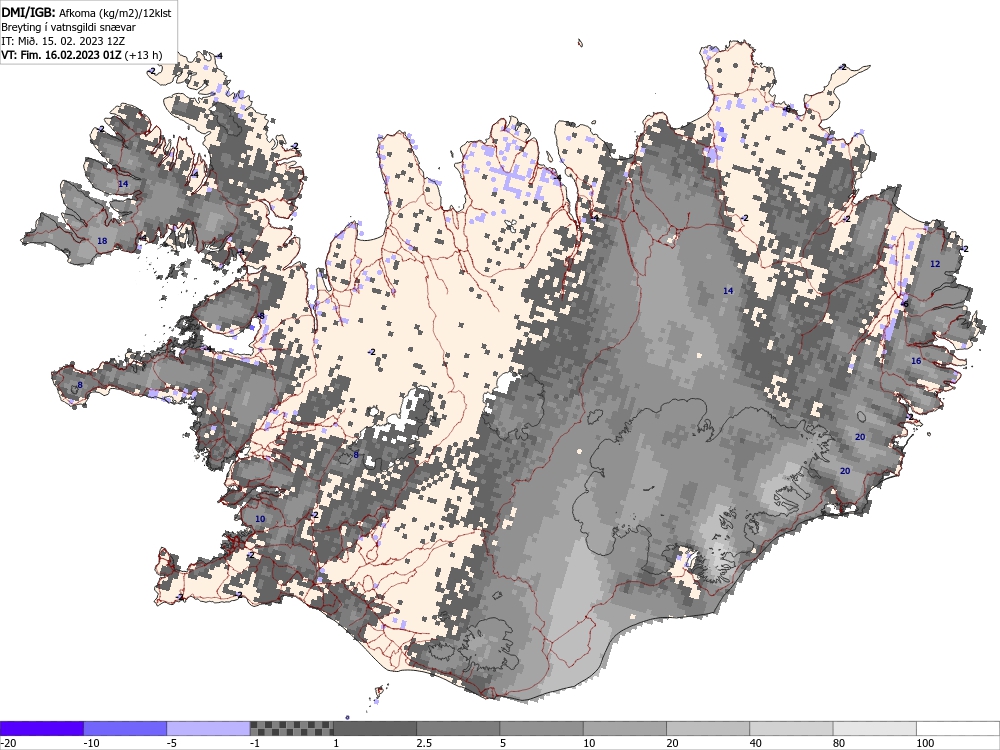1000x750 pixels.
Task: Click the 'VT: Fim. 16.02.2023 01Z' valid time
Action: (x=61, y=55)
